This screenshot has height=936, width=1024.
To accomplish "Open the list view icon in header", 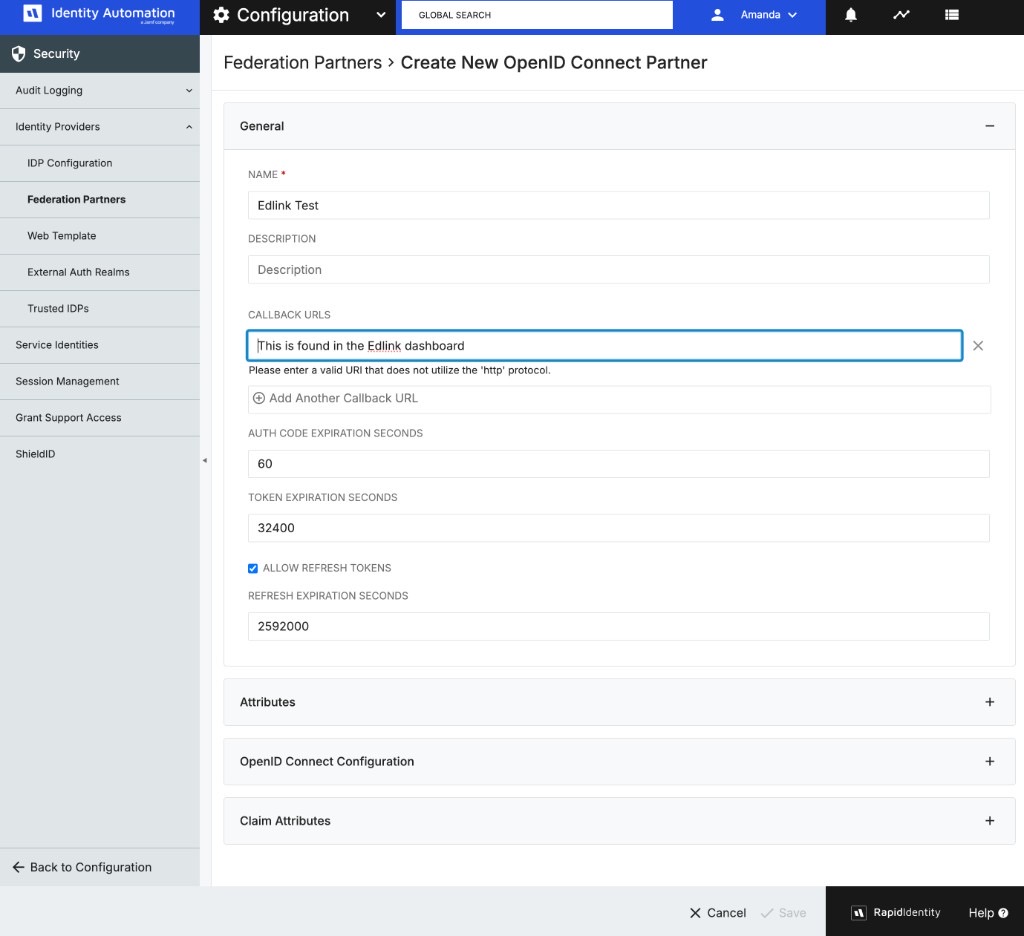I will click(x=952, y=15).
